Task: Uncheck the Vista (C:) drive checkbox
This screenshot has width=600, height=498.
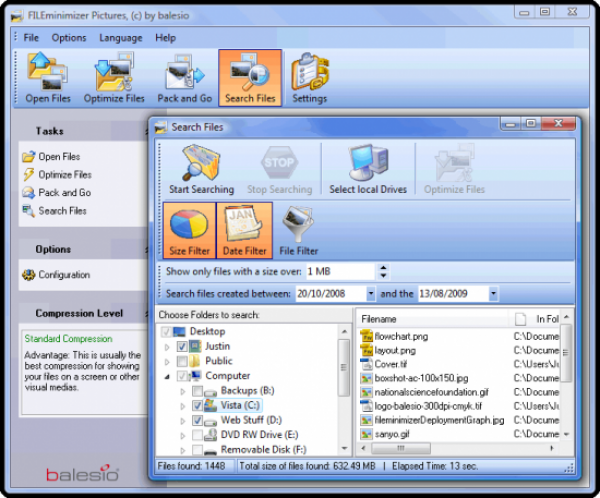Action: click(197, 405)
